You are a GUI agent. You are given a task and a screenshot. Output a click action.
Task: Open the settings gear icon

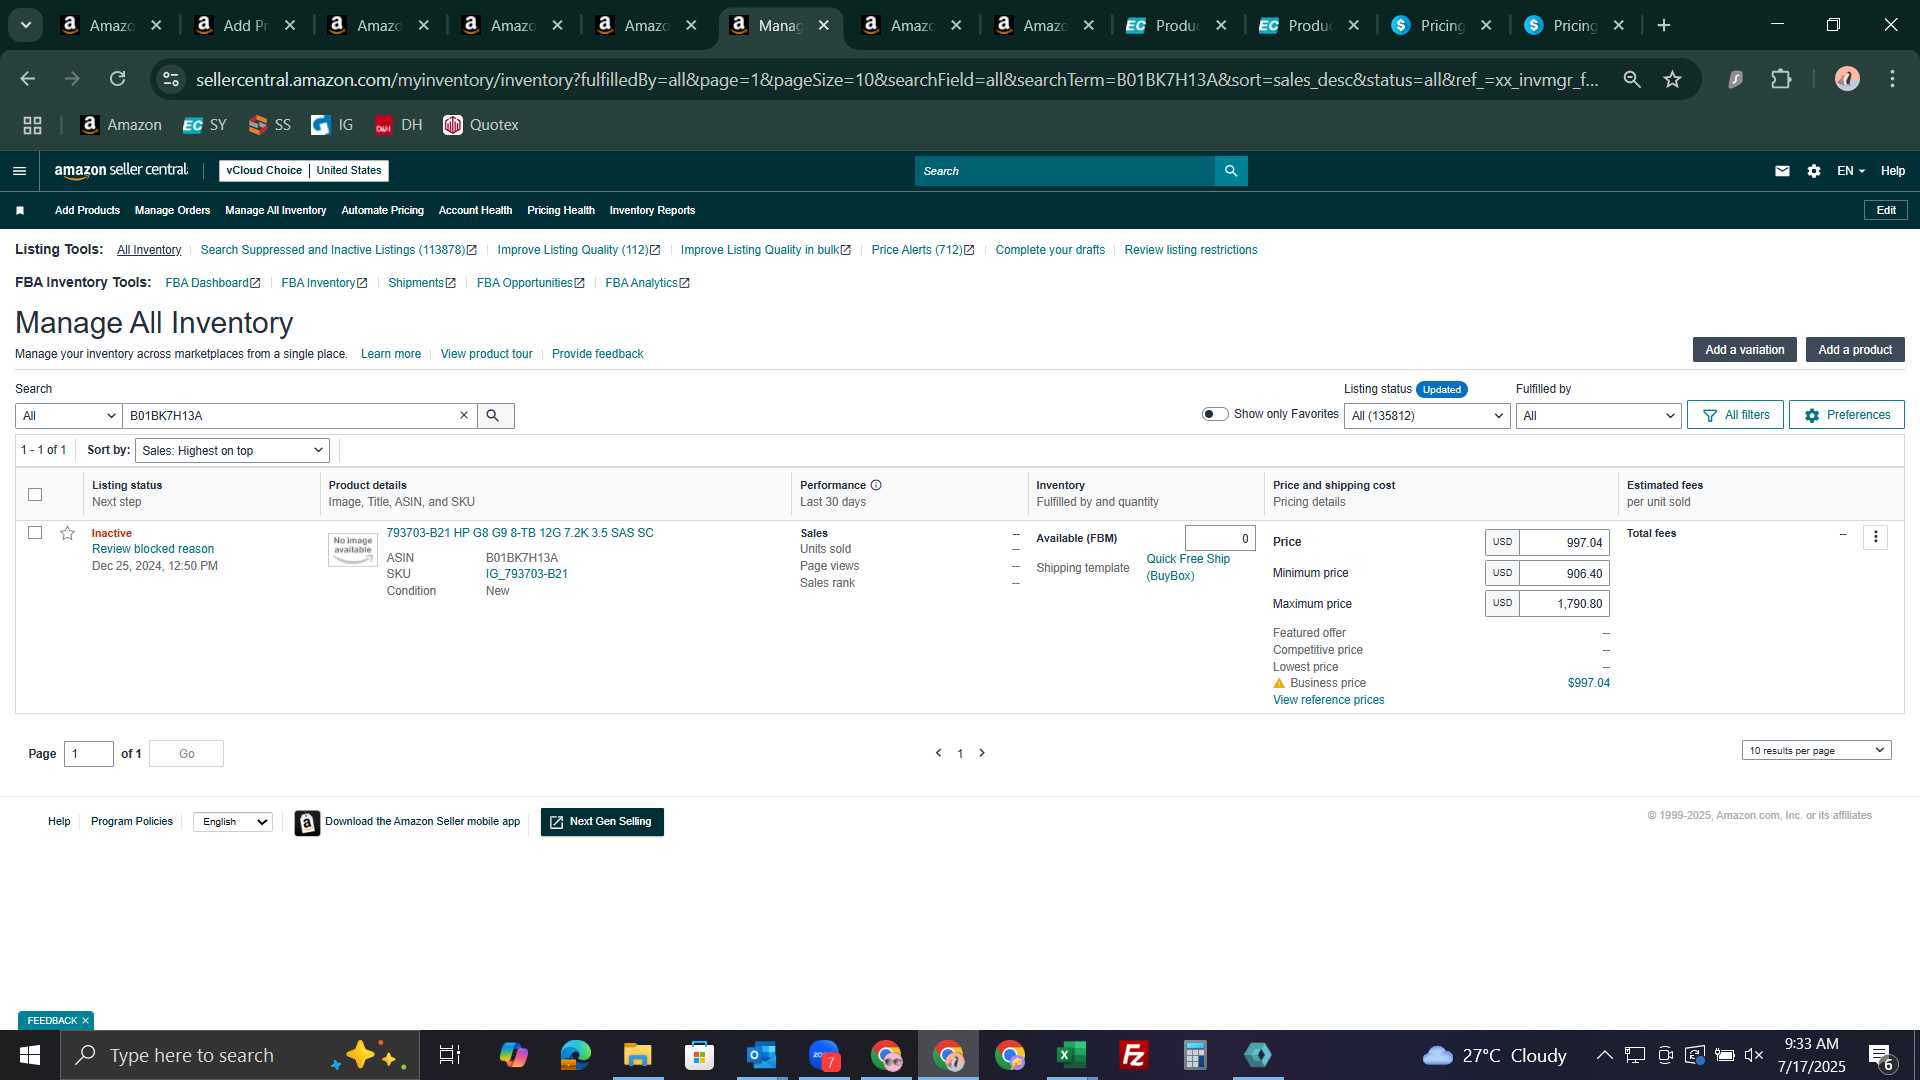coord(1814,171)
